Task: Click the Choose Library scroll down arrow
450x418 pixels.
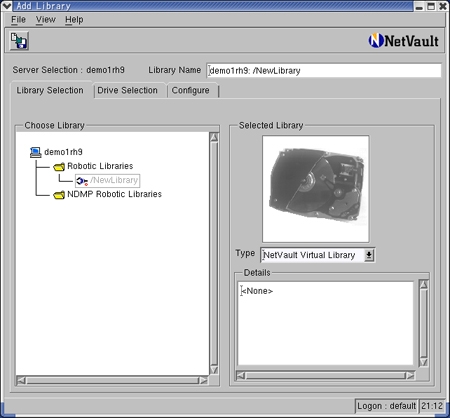Action: [214, 370]
